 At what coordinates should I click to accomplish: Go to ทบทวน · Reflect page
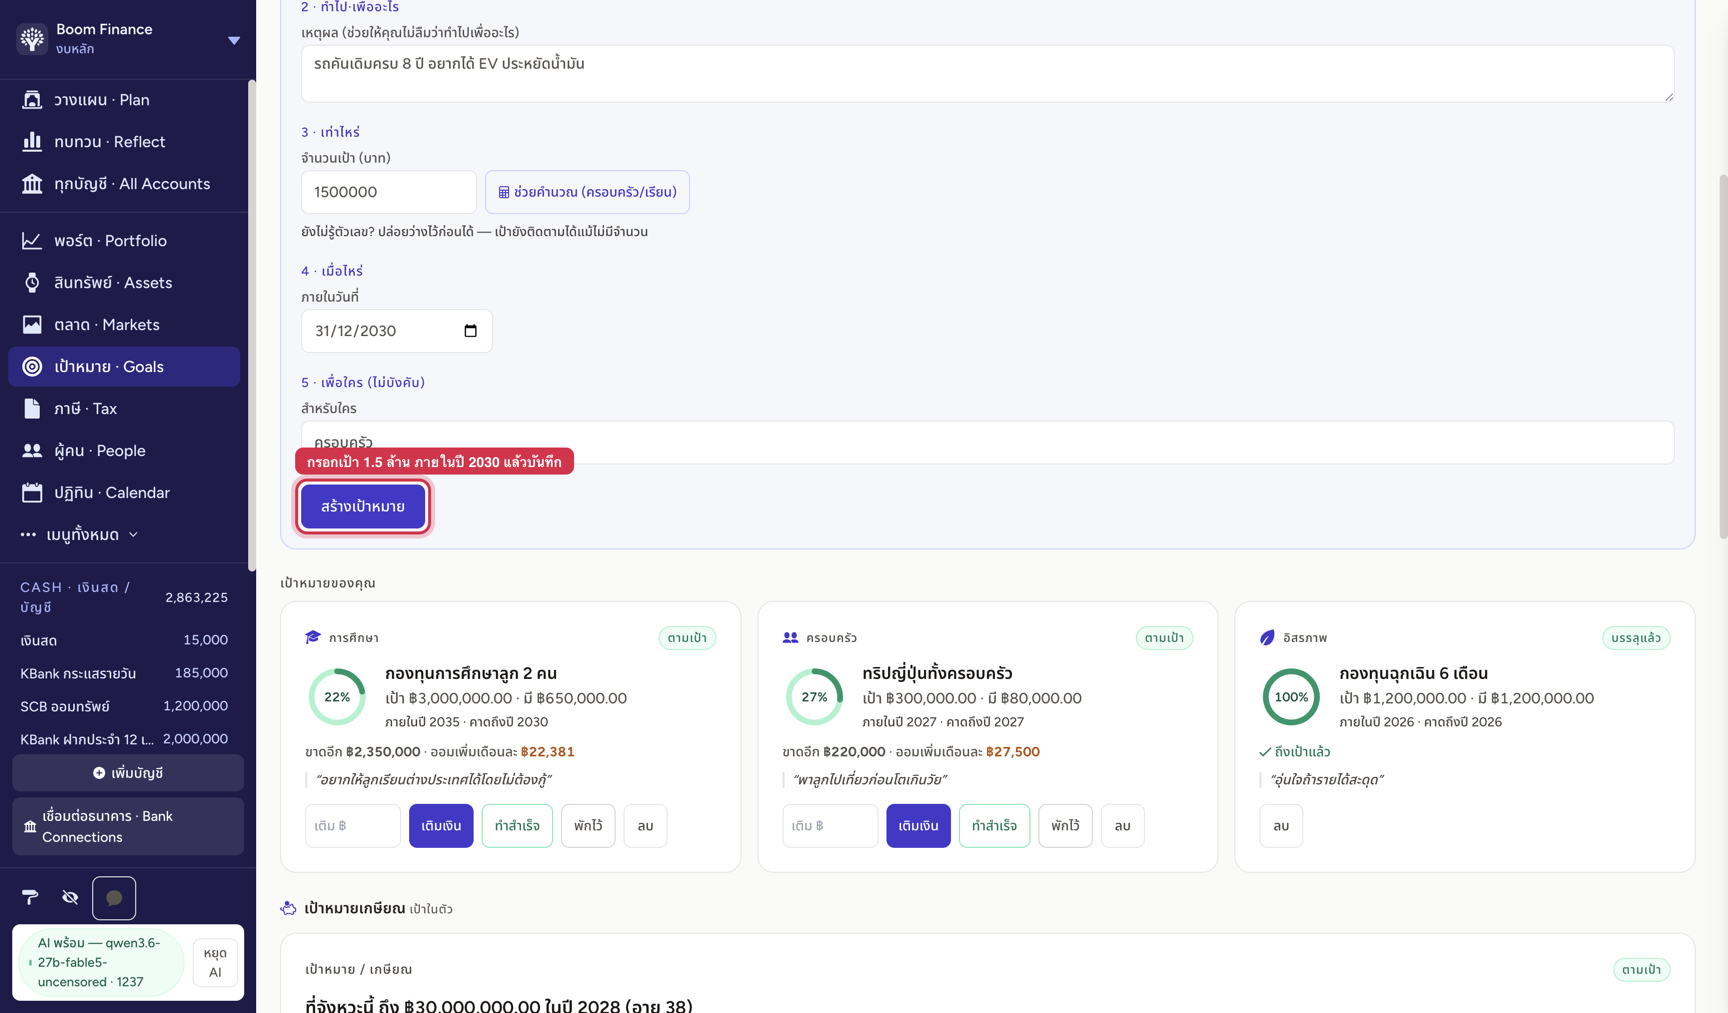(124, 142)
